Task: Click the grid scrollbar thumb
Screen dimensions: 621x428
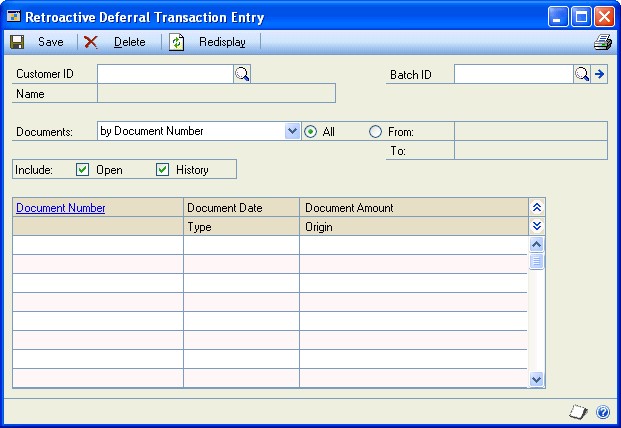Action: (x=536, y=261)
